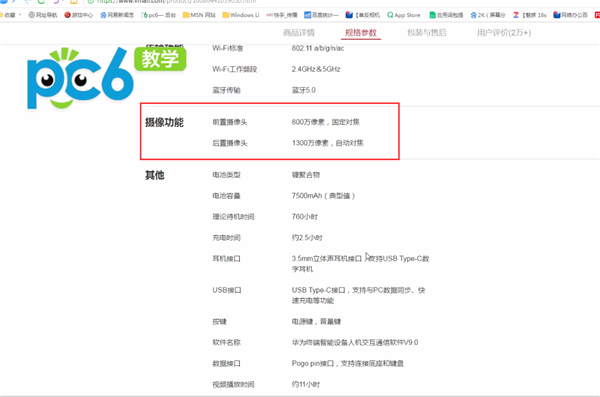Open the 收藏 favorites star bookmark
The width and height of the screenshot is (600, 397).
click(8, 15)
